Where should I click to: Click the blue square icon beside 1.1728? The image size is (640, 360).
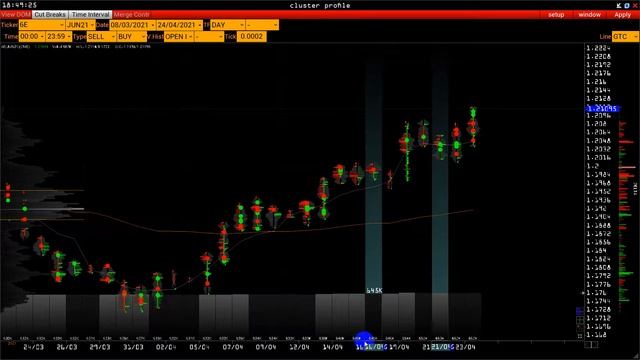click(580, 311)
